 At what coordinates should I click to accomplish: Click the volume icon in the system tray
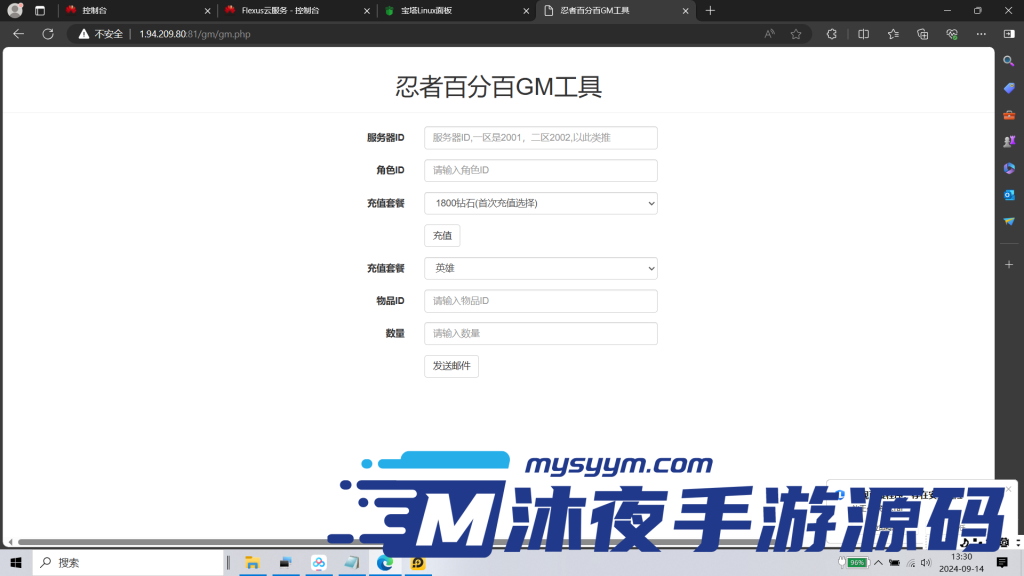[926, 562]
